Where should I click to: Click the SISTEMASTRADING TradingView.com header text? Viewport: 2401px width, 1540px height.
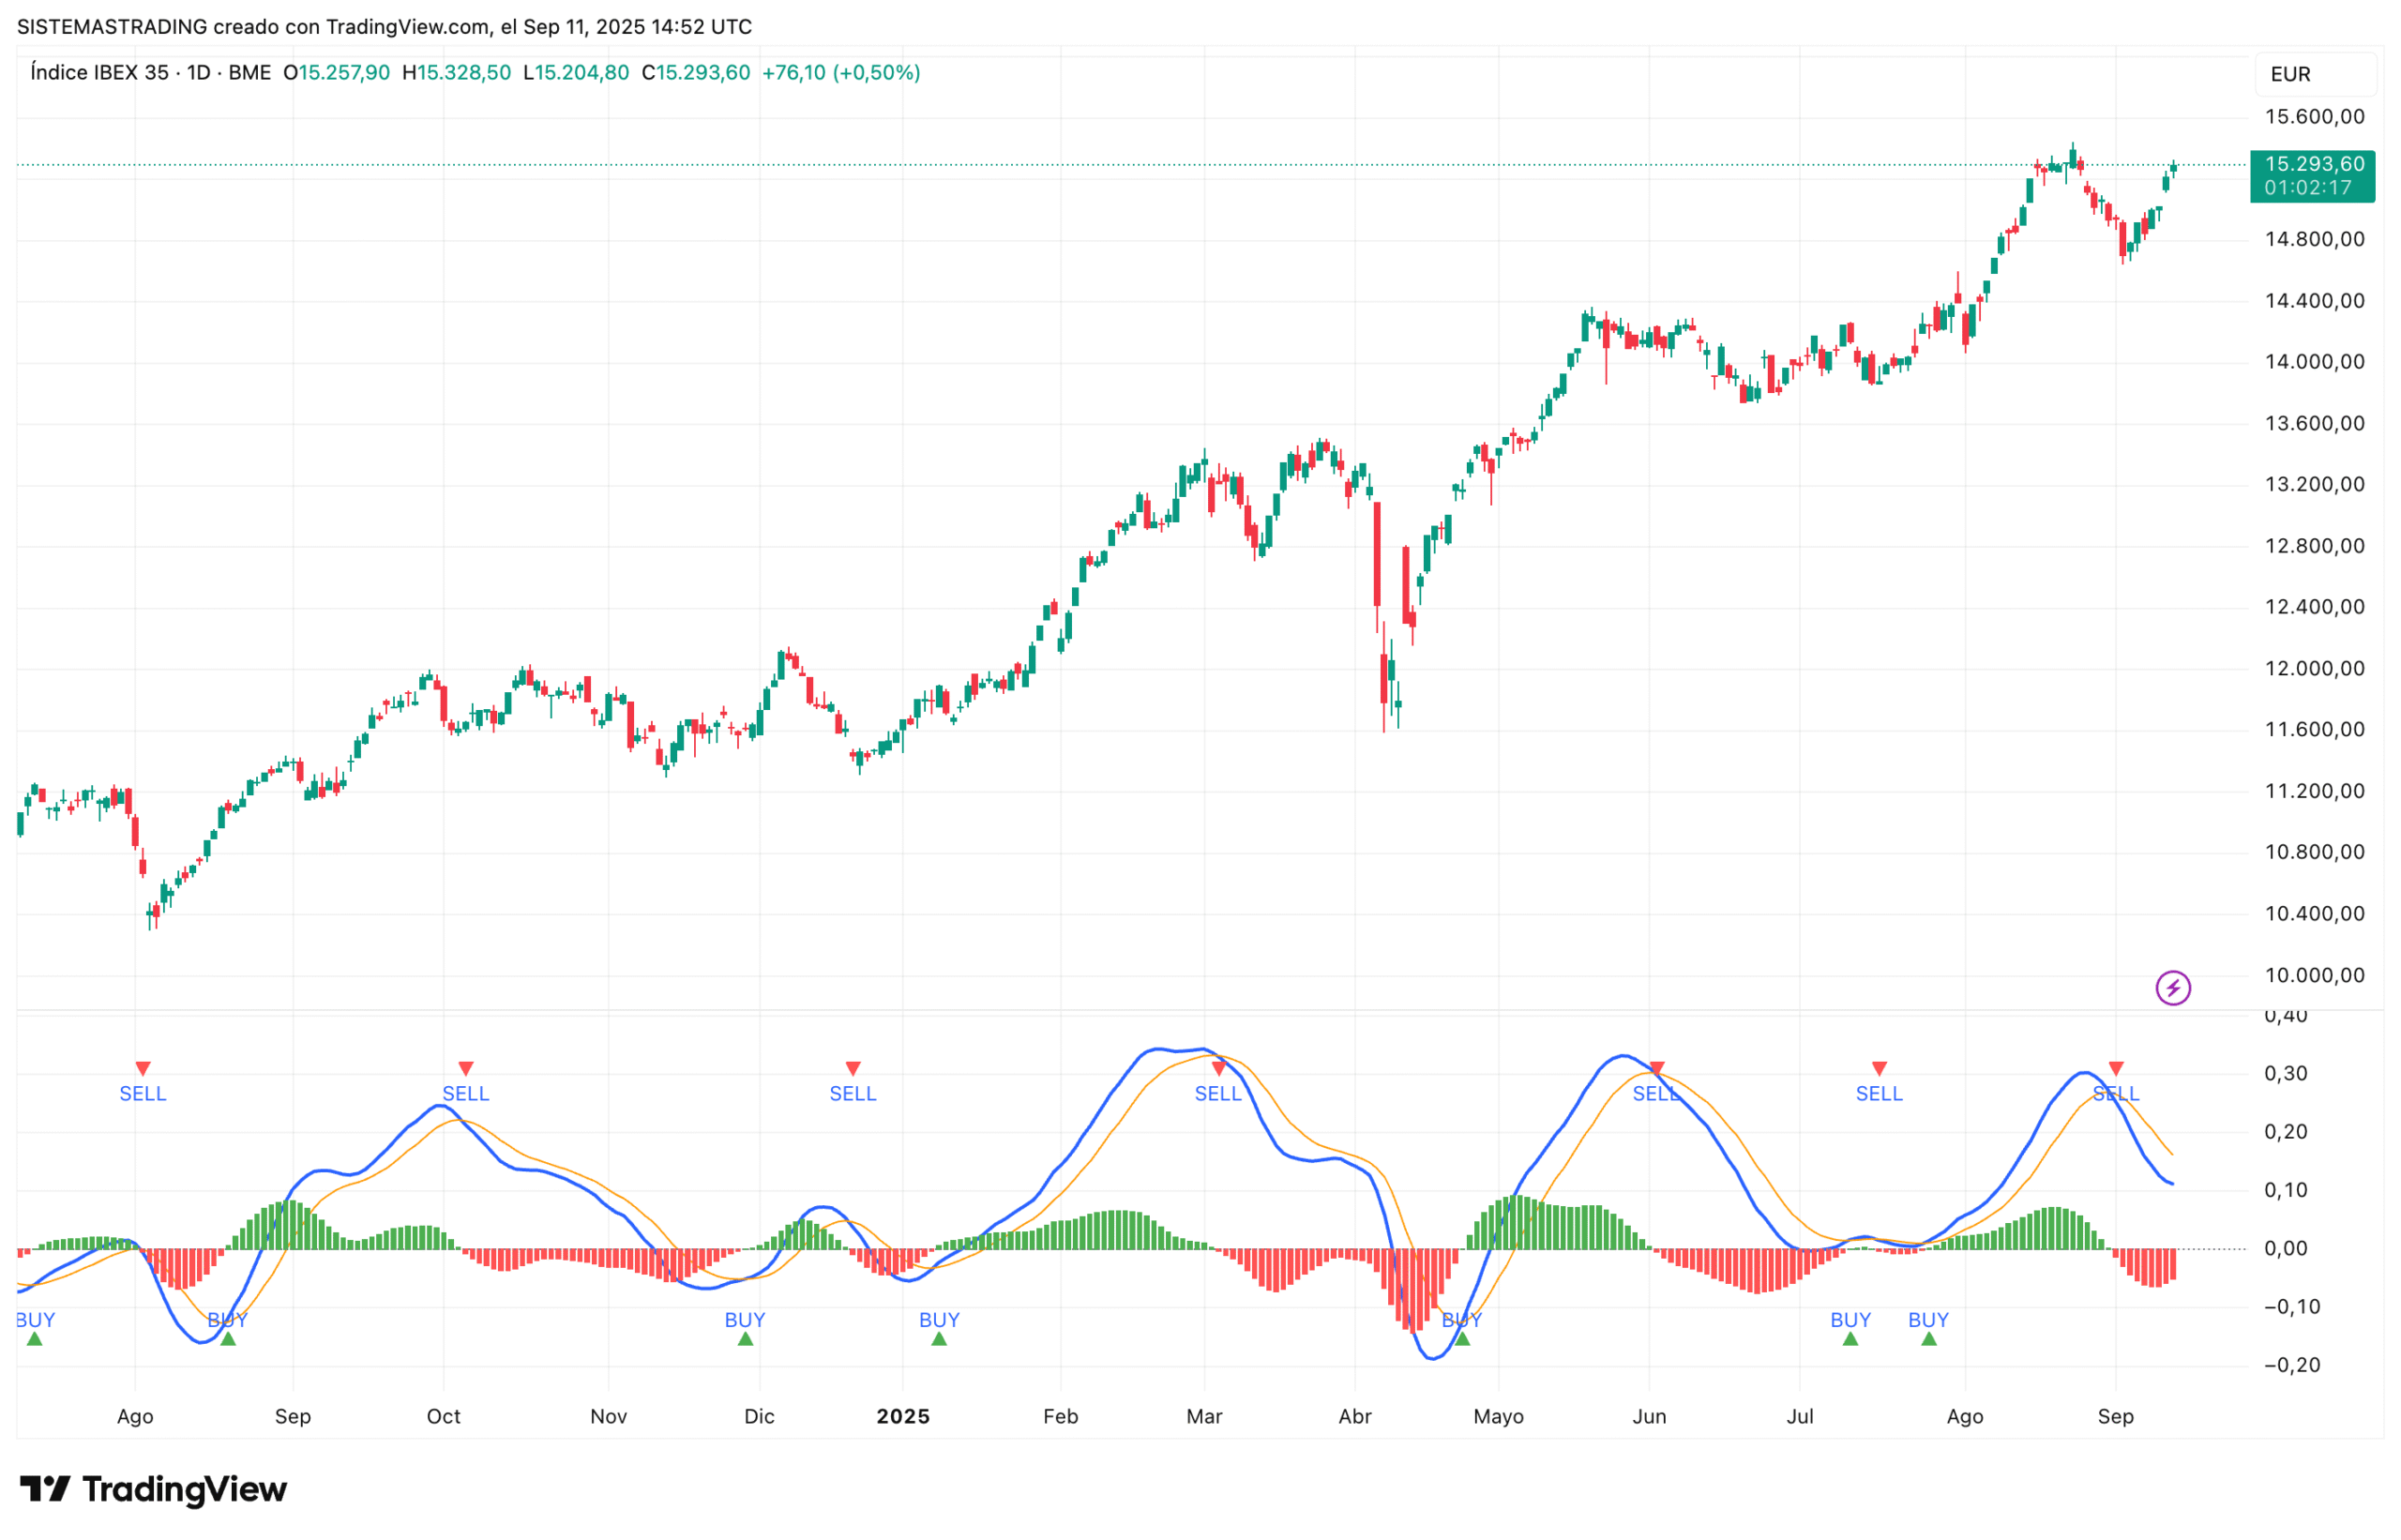pyautogui.click(x=384, y=27)
